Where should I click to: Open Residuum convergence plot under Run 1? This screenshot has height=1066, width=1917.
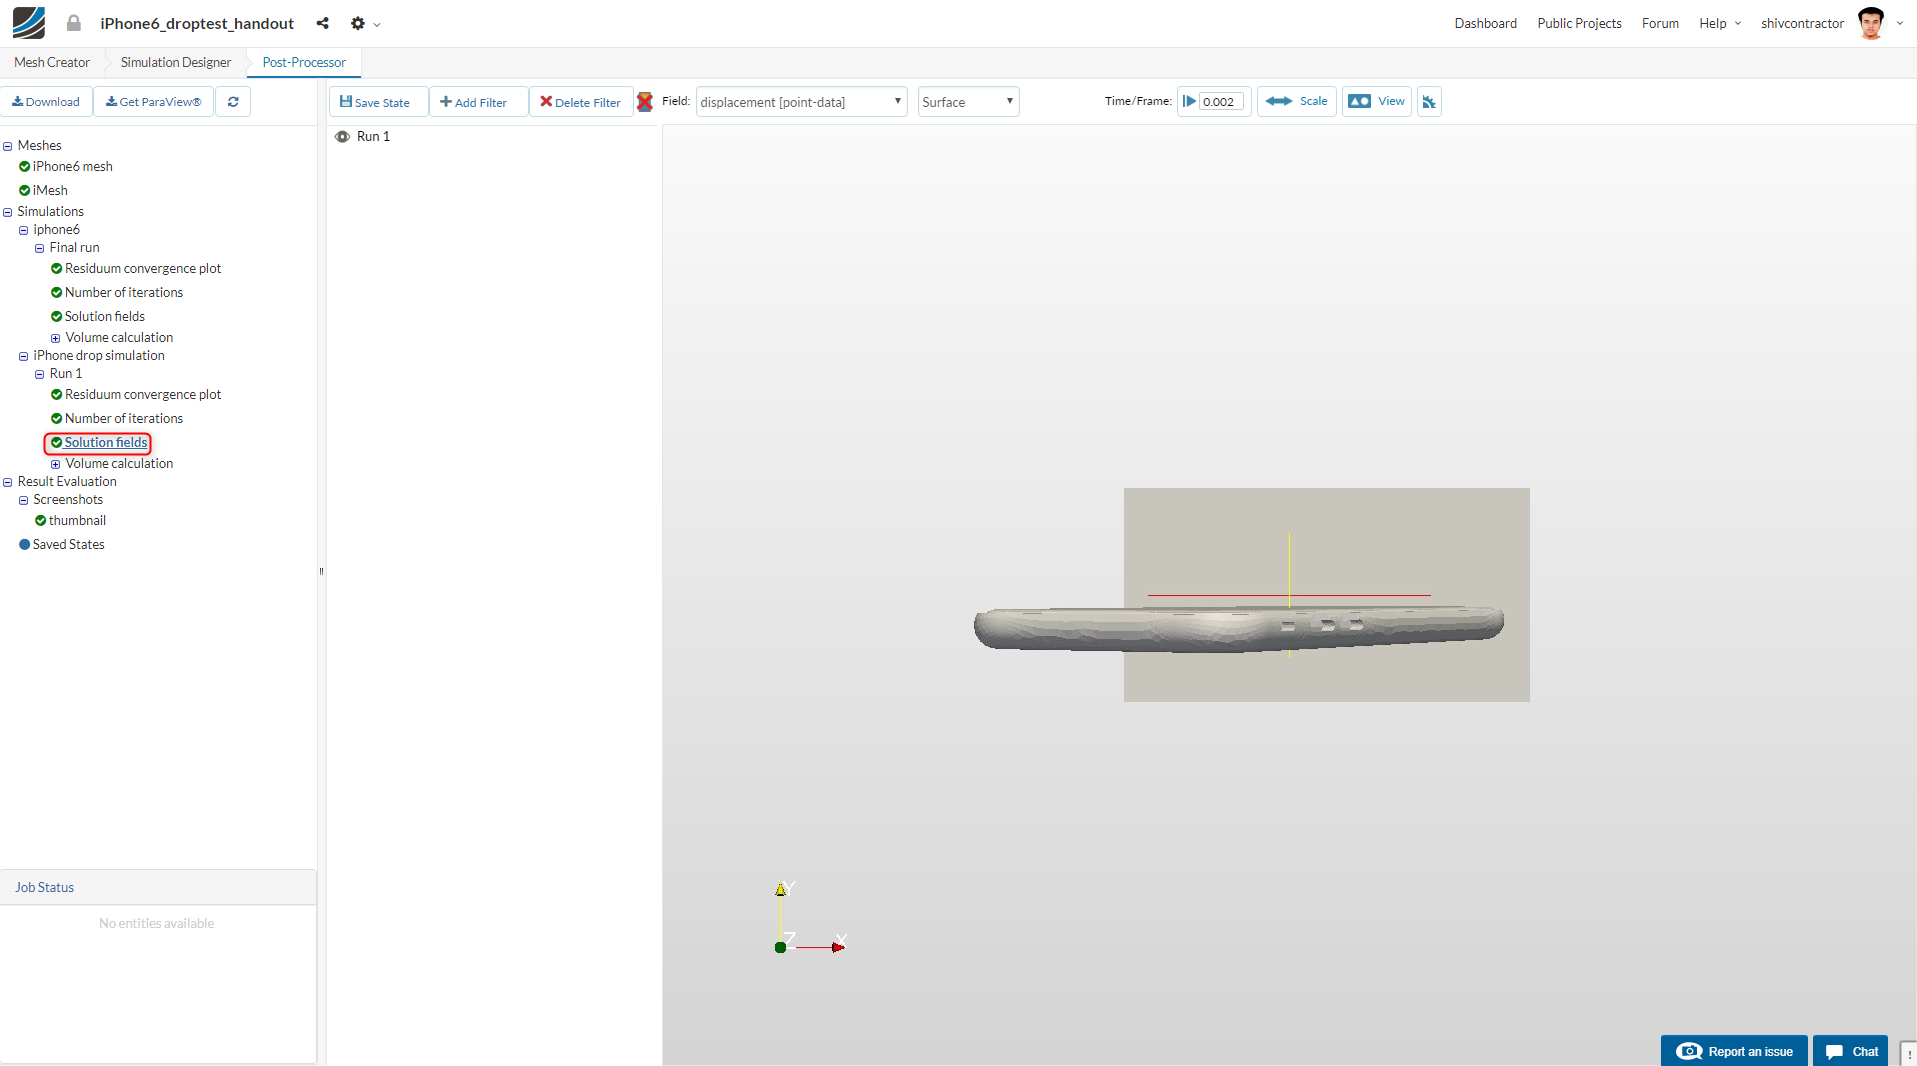coord(143,395)
